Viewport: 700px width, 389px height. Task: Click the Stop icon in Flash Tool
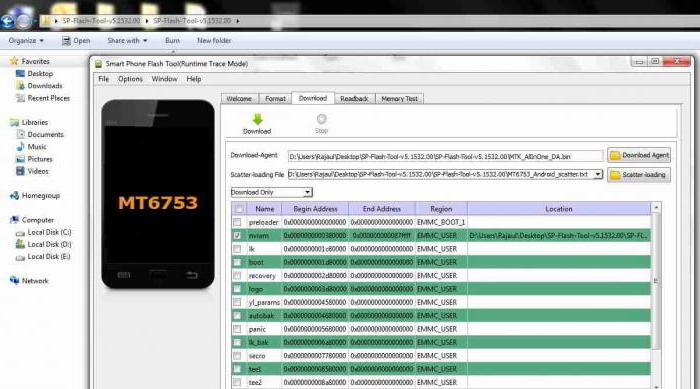(321, 119)
